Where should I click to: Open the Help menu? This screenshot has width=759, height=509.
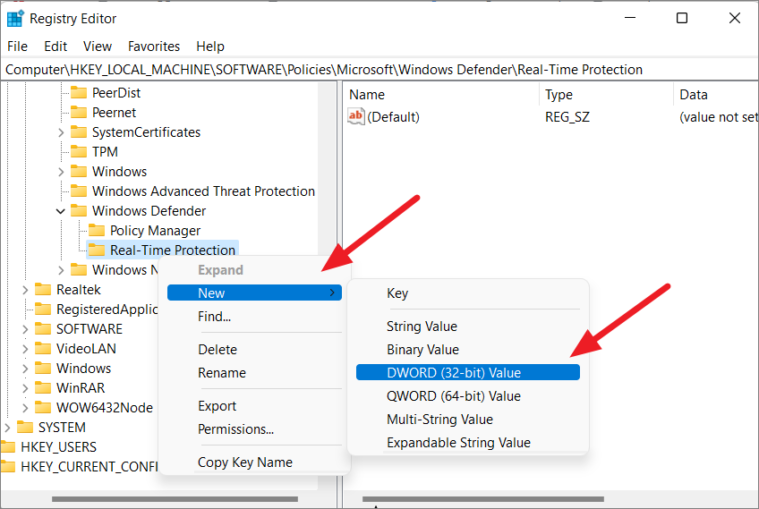pyautogui.click(x=210, y=46)
